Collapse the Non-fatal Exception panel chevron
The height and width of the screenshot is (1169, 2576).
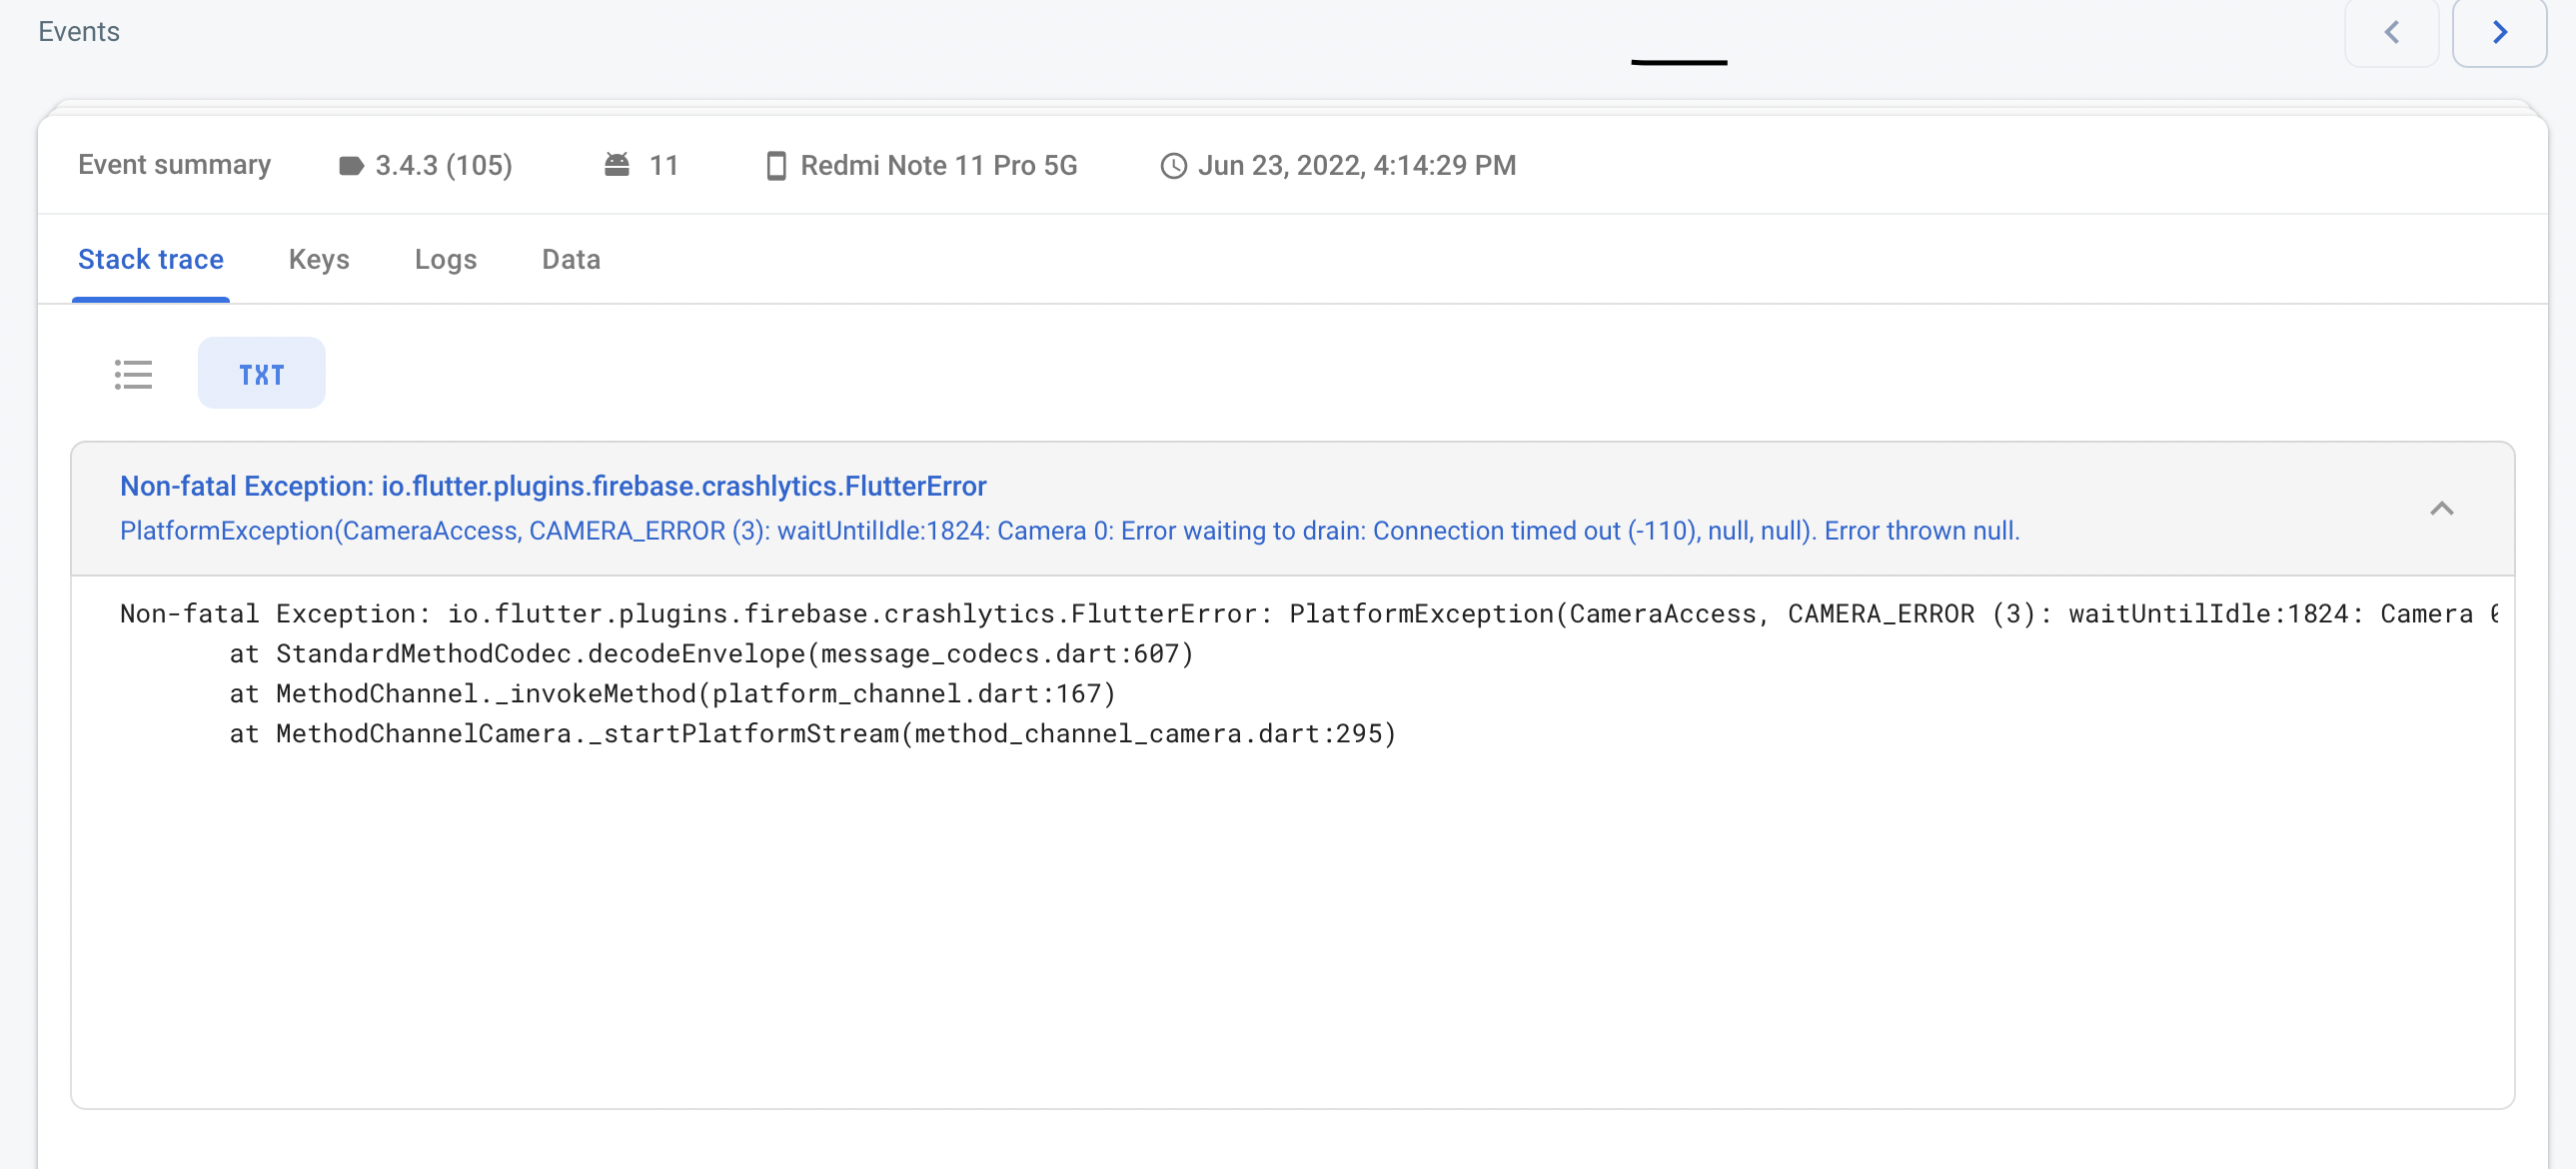pos(2441,508)
